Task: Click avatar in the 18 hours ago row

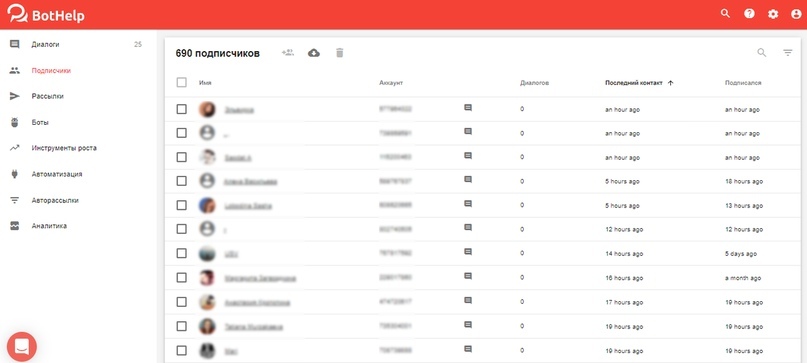Action: point(207,181)
